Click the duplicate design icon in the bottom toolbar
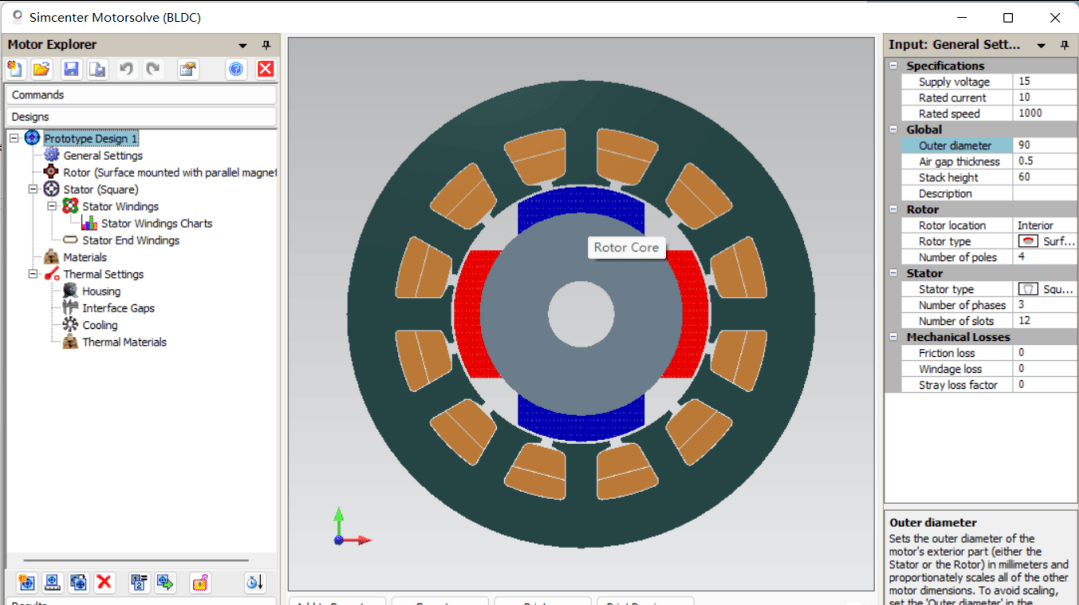The width and height of the screenshot is (1079, 605). click(x=78, y=583)
